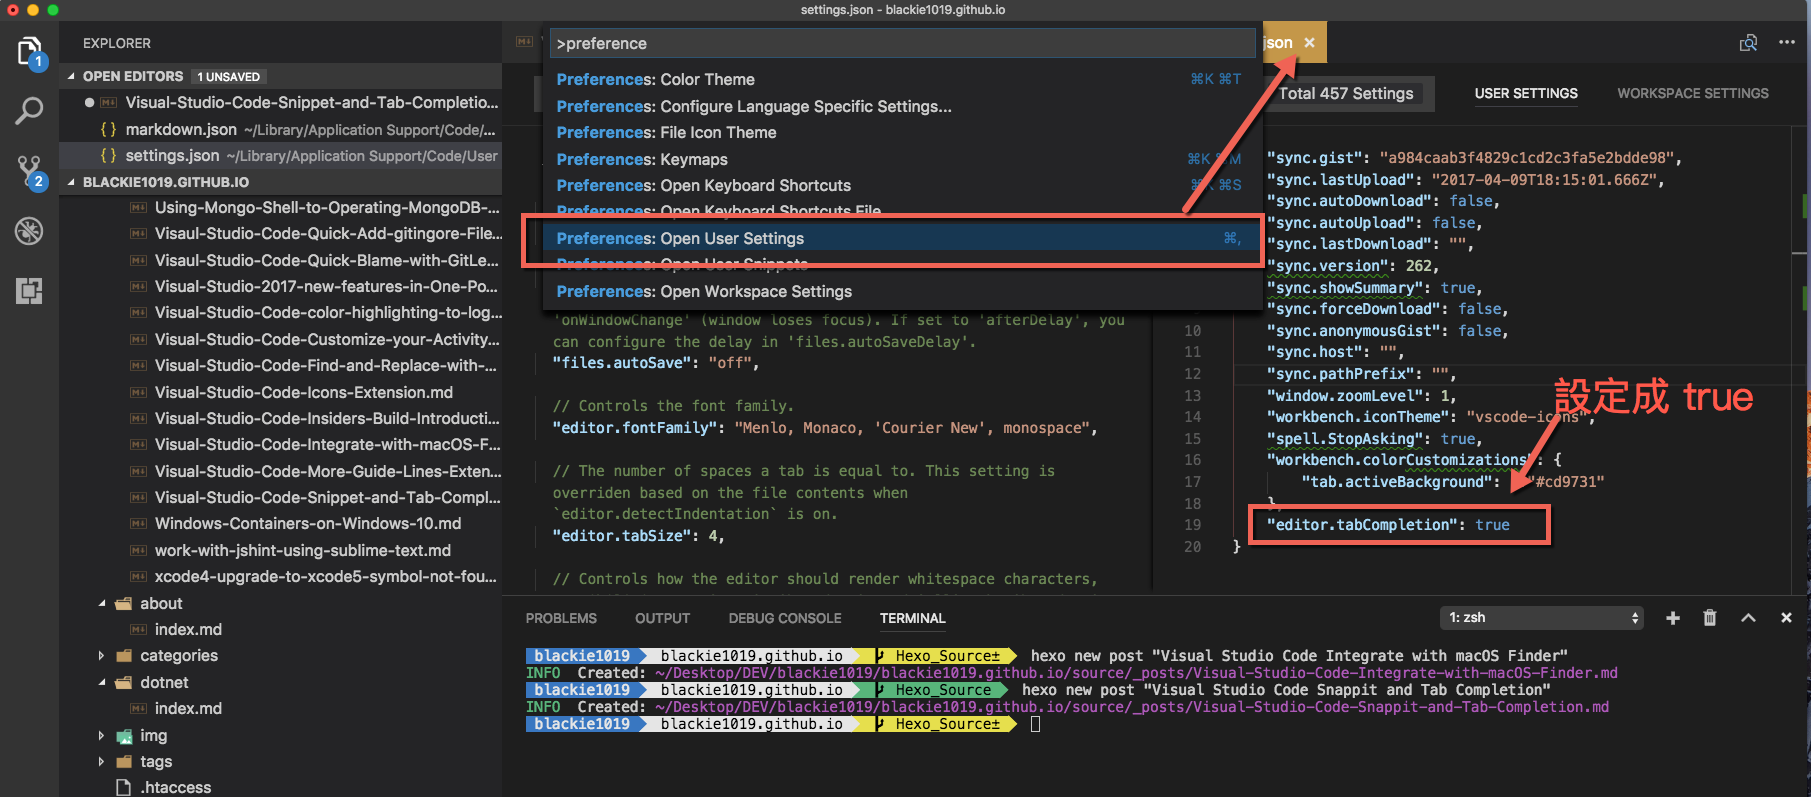Image resolution: width=1811 pixels, height=797 pixels.
Task: Open the Extensions view icon
Action: tap(29, 291)
